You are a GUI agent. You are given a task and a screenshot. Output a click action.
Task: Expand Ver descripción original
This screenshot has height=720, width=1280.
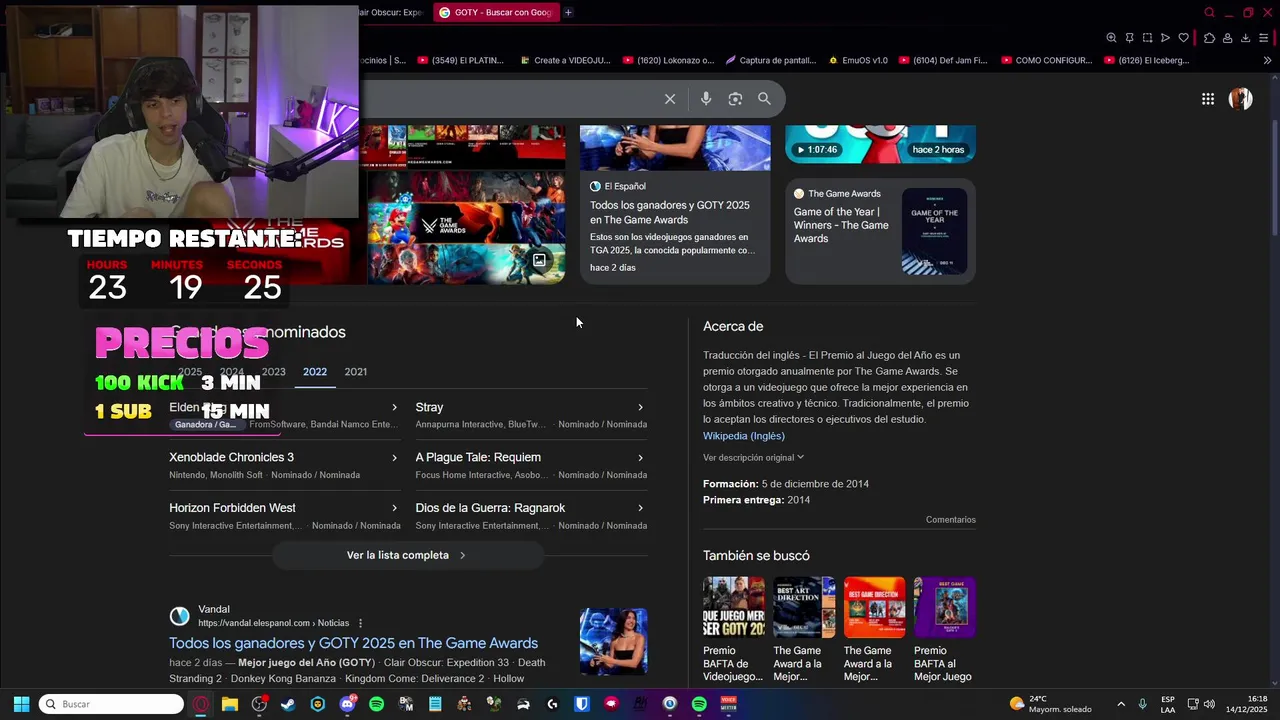coord(753,457)
